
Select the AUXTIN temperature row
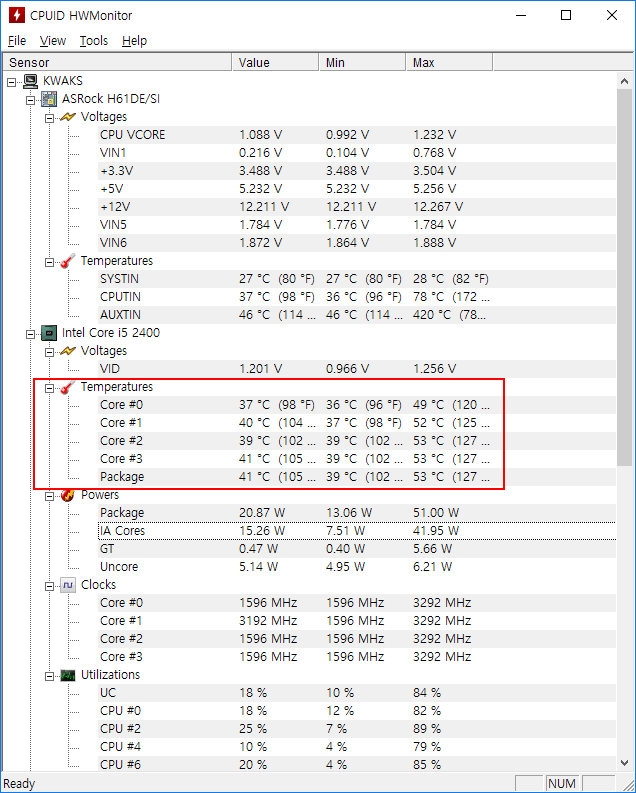click(357, 315)
